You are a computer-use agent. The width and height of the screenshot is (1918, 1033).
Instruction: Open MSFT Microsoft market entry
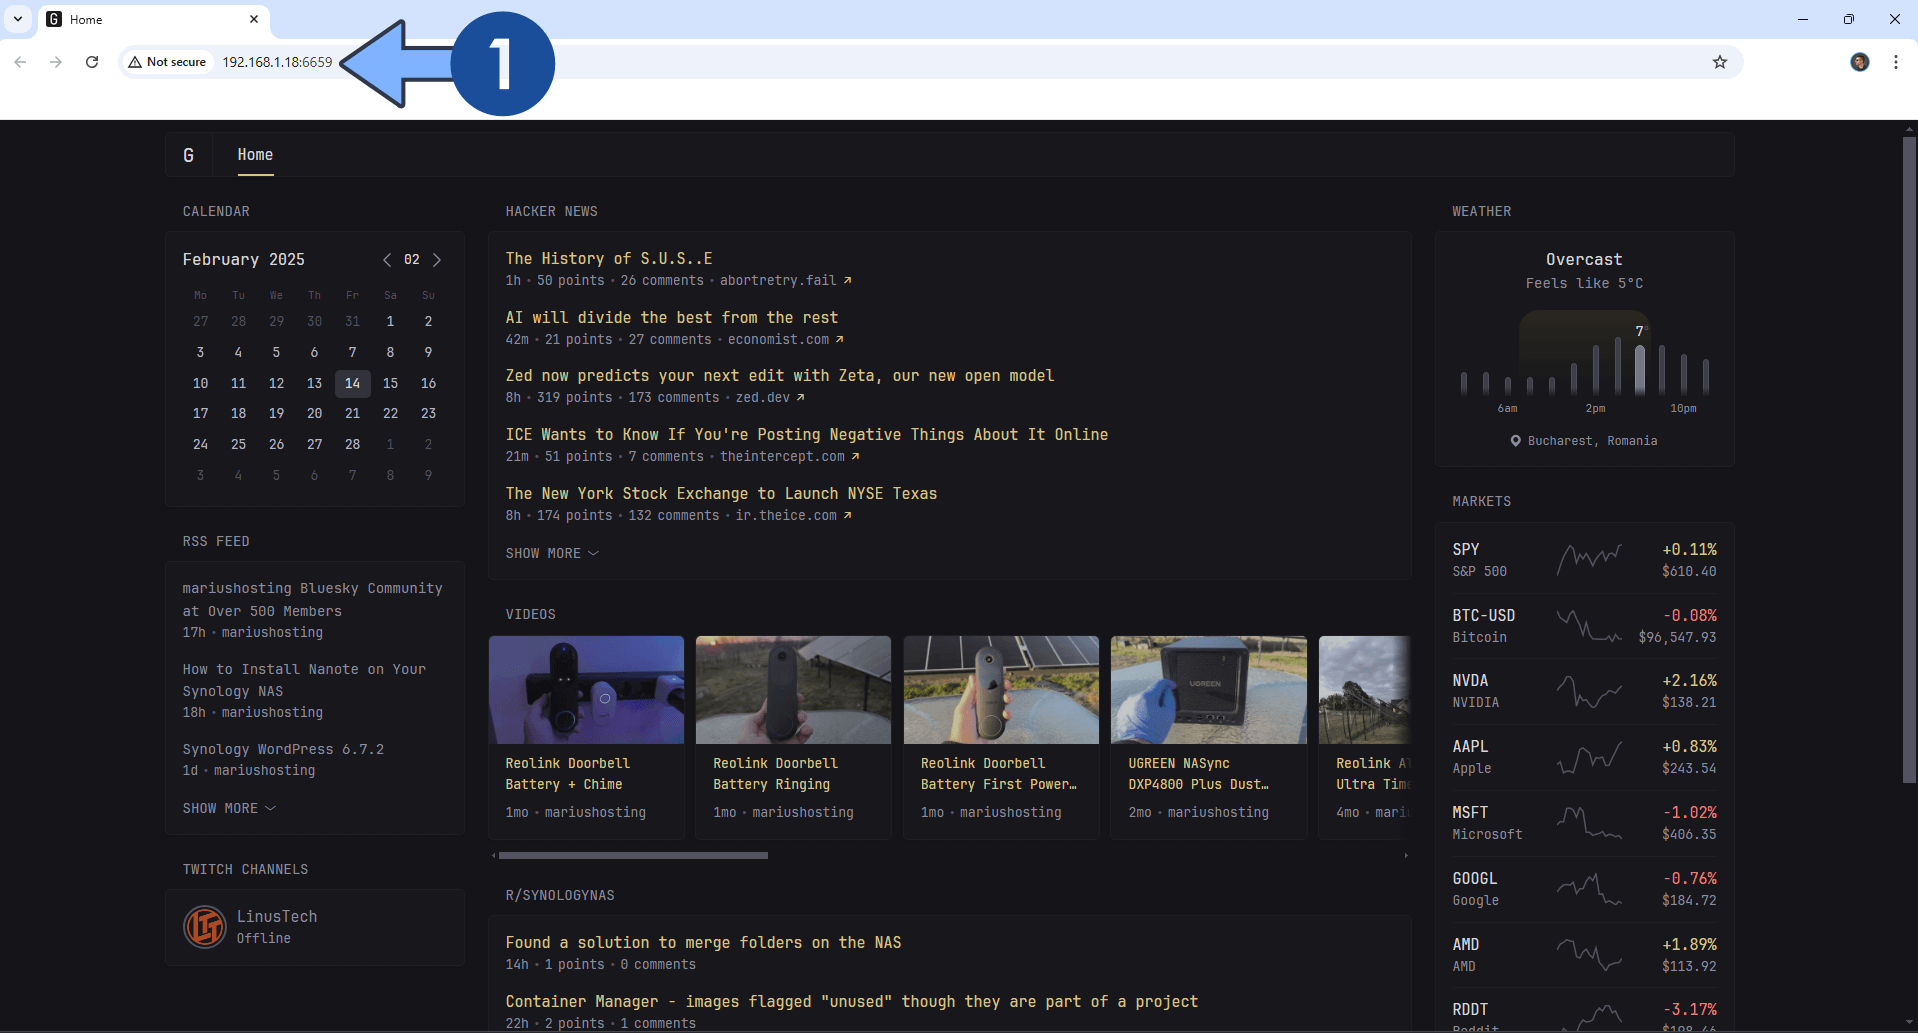pos(1584,823)
